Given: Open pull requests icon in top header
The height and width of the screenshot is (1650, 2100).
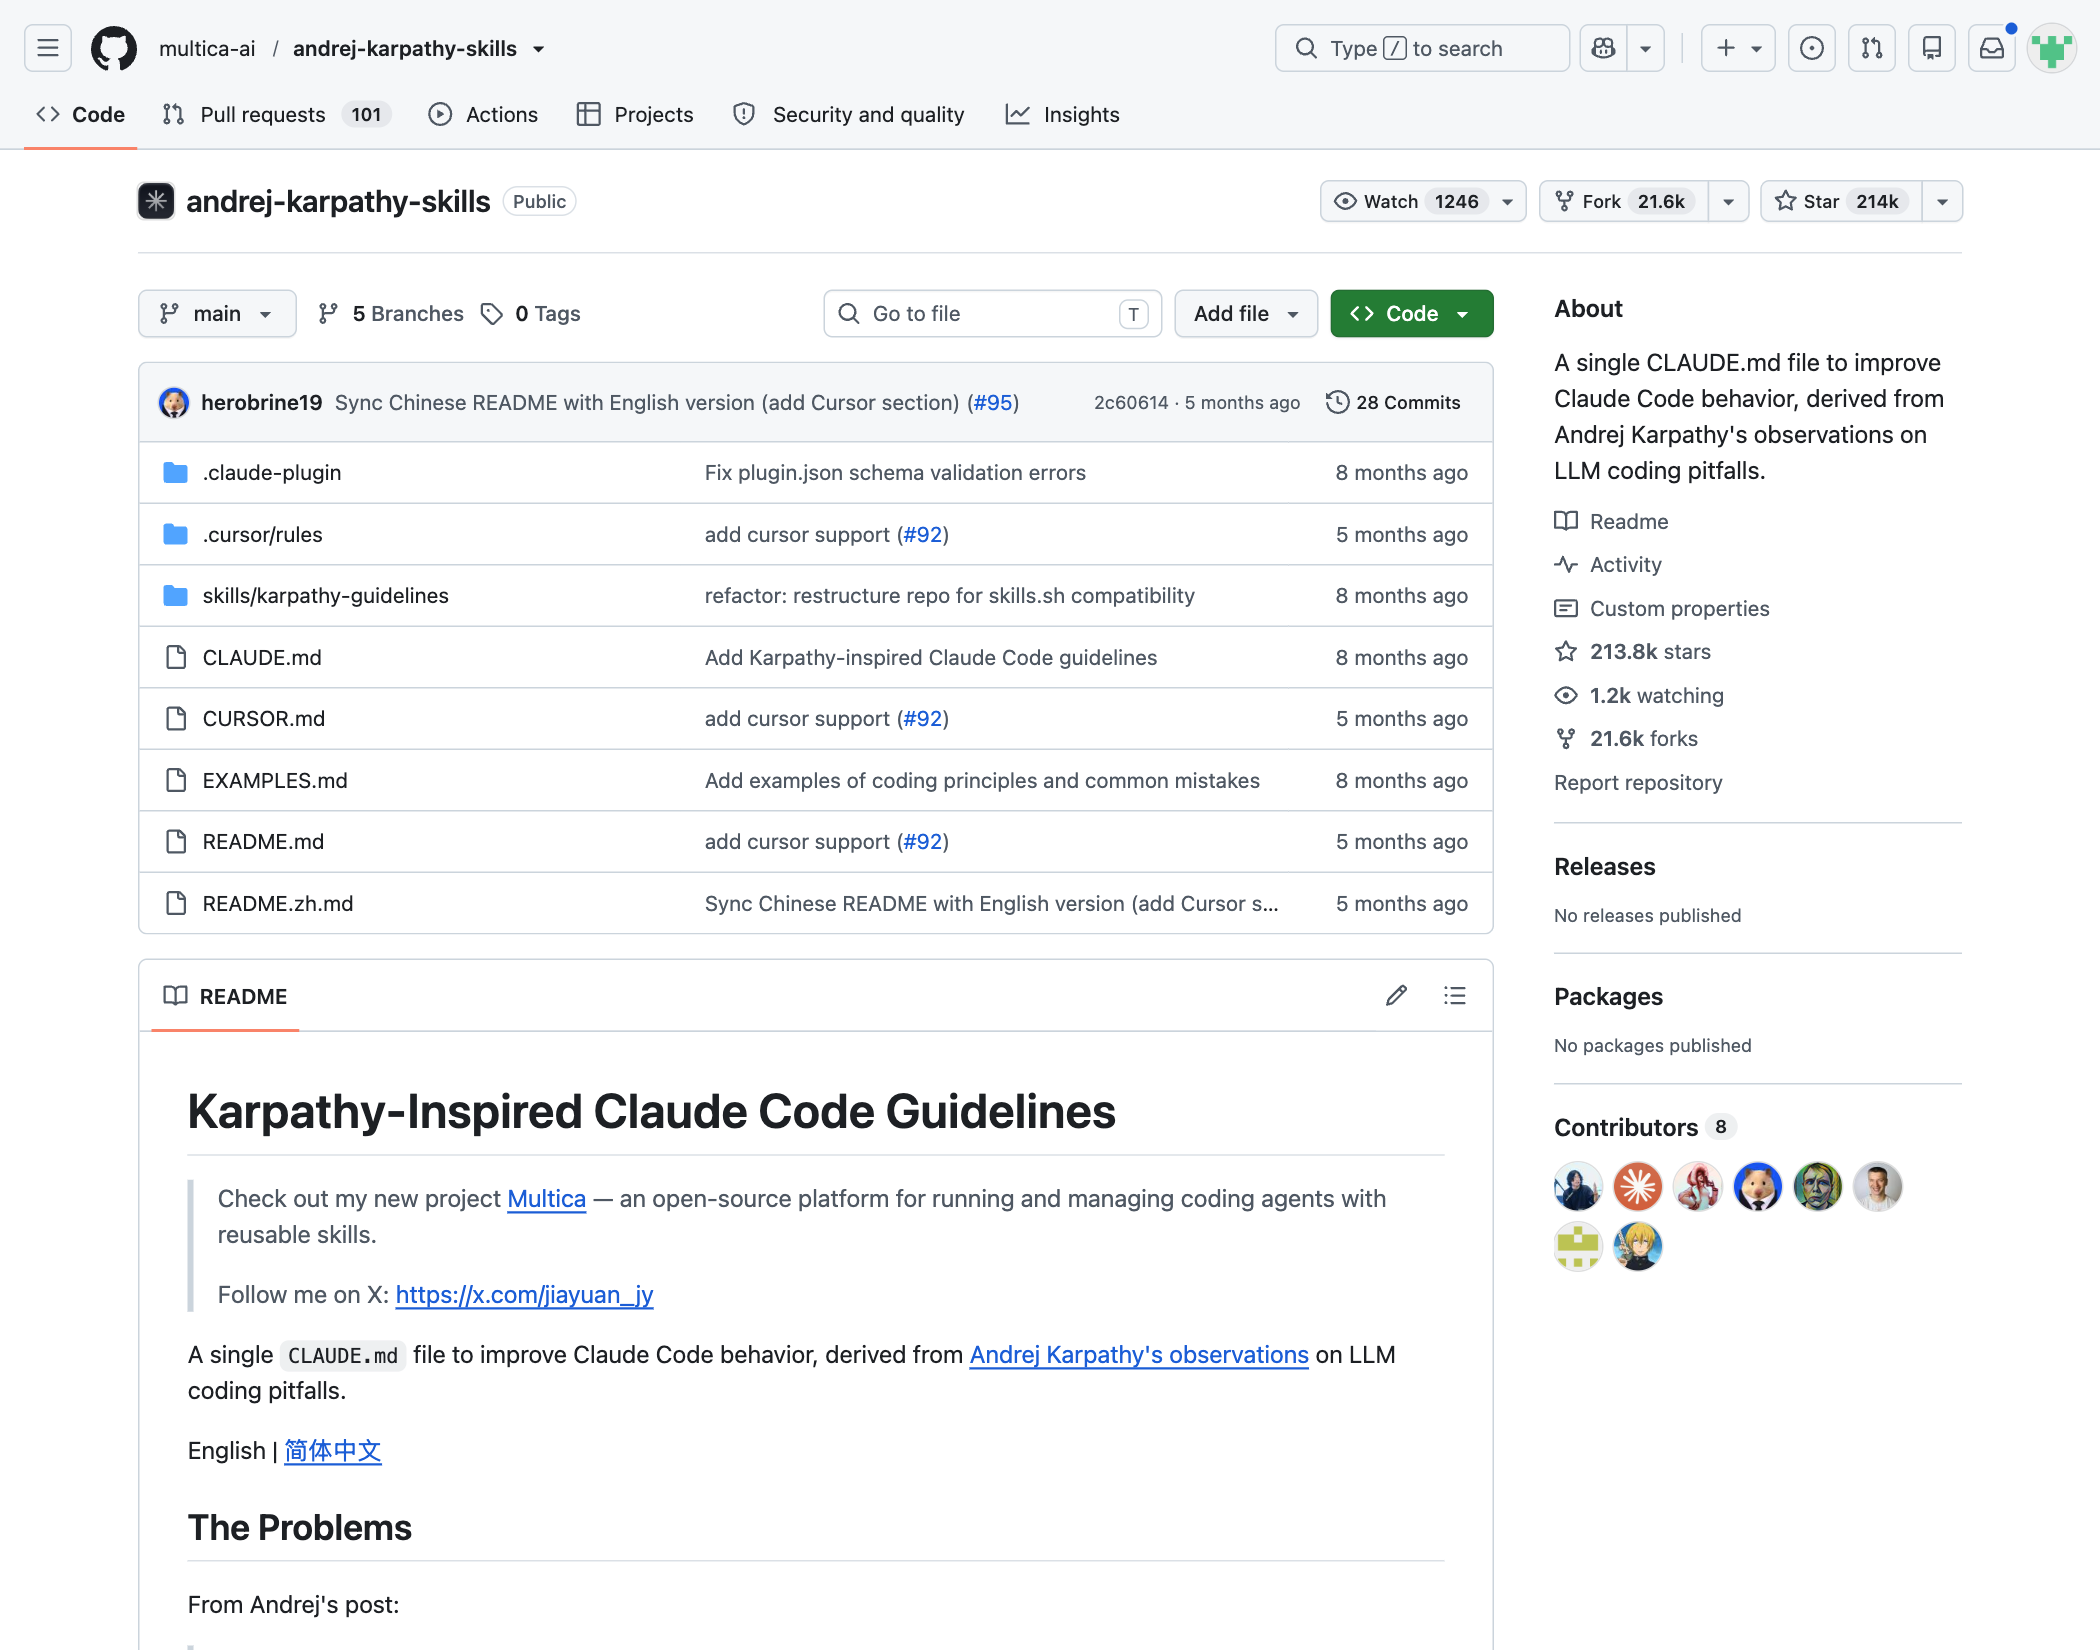Looking at the screenshot, I should [x=1872, y=48].
